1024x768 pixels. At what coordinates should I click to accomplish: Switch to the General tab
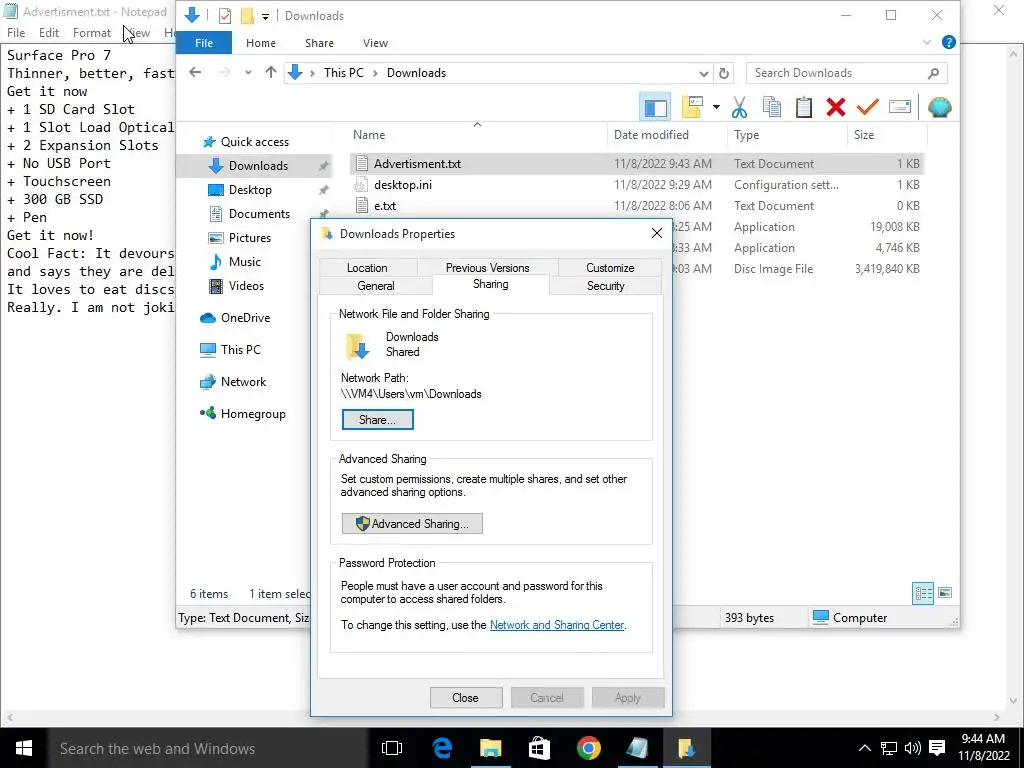(x=376, y=286)
